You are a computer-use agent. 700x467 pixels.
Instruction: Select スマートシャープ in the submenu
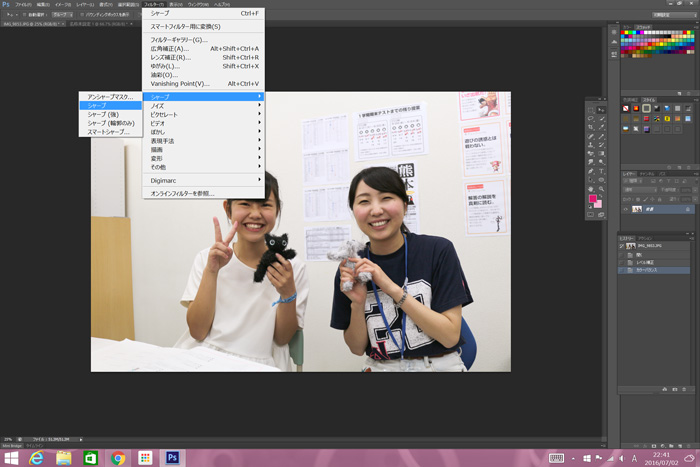click(x=110, y=132)
